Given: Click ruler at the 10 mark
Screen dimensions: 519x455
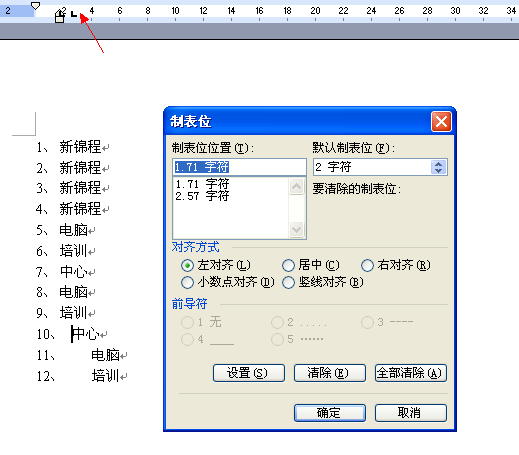Looking at the screenshot, I should pyautogui.click(x=175, y=11).
